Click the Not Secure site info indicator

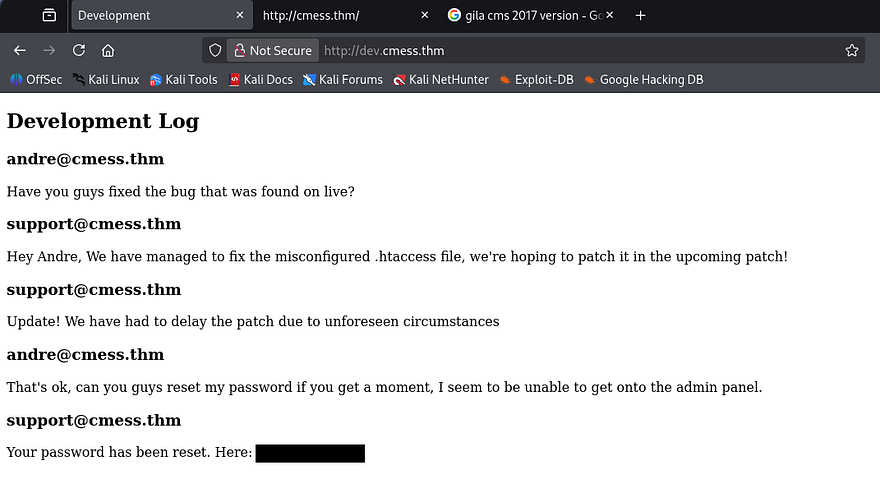[x=271, y=50]
